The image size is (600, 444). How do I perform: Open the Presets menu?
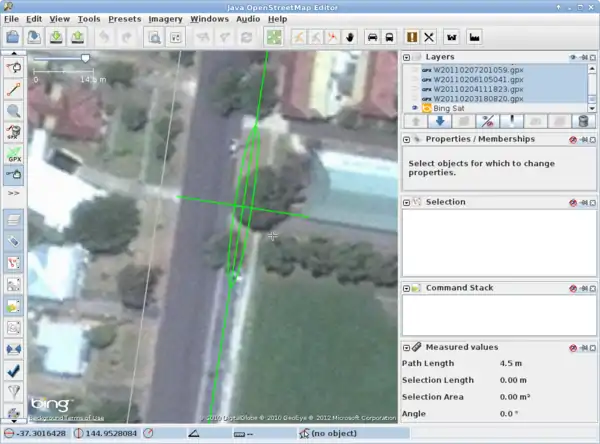point(124,18)
